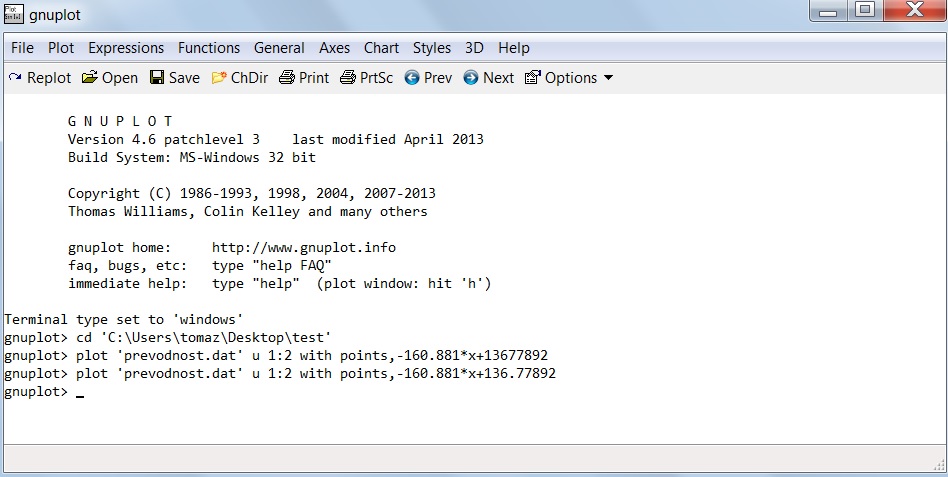Screen dimensions: 948x477
Task: Click "Terminal type set to 'windows'" line
Action: click(x=124, y=319)
